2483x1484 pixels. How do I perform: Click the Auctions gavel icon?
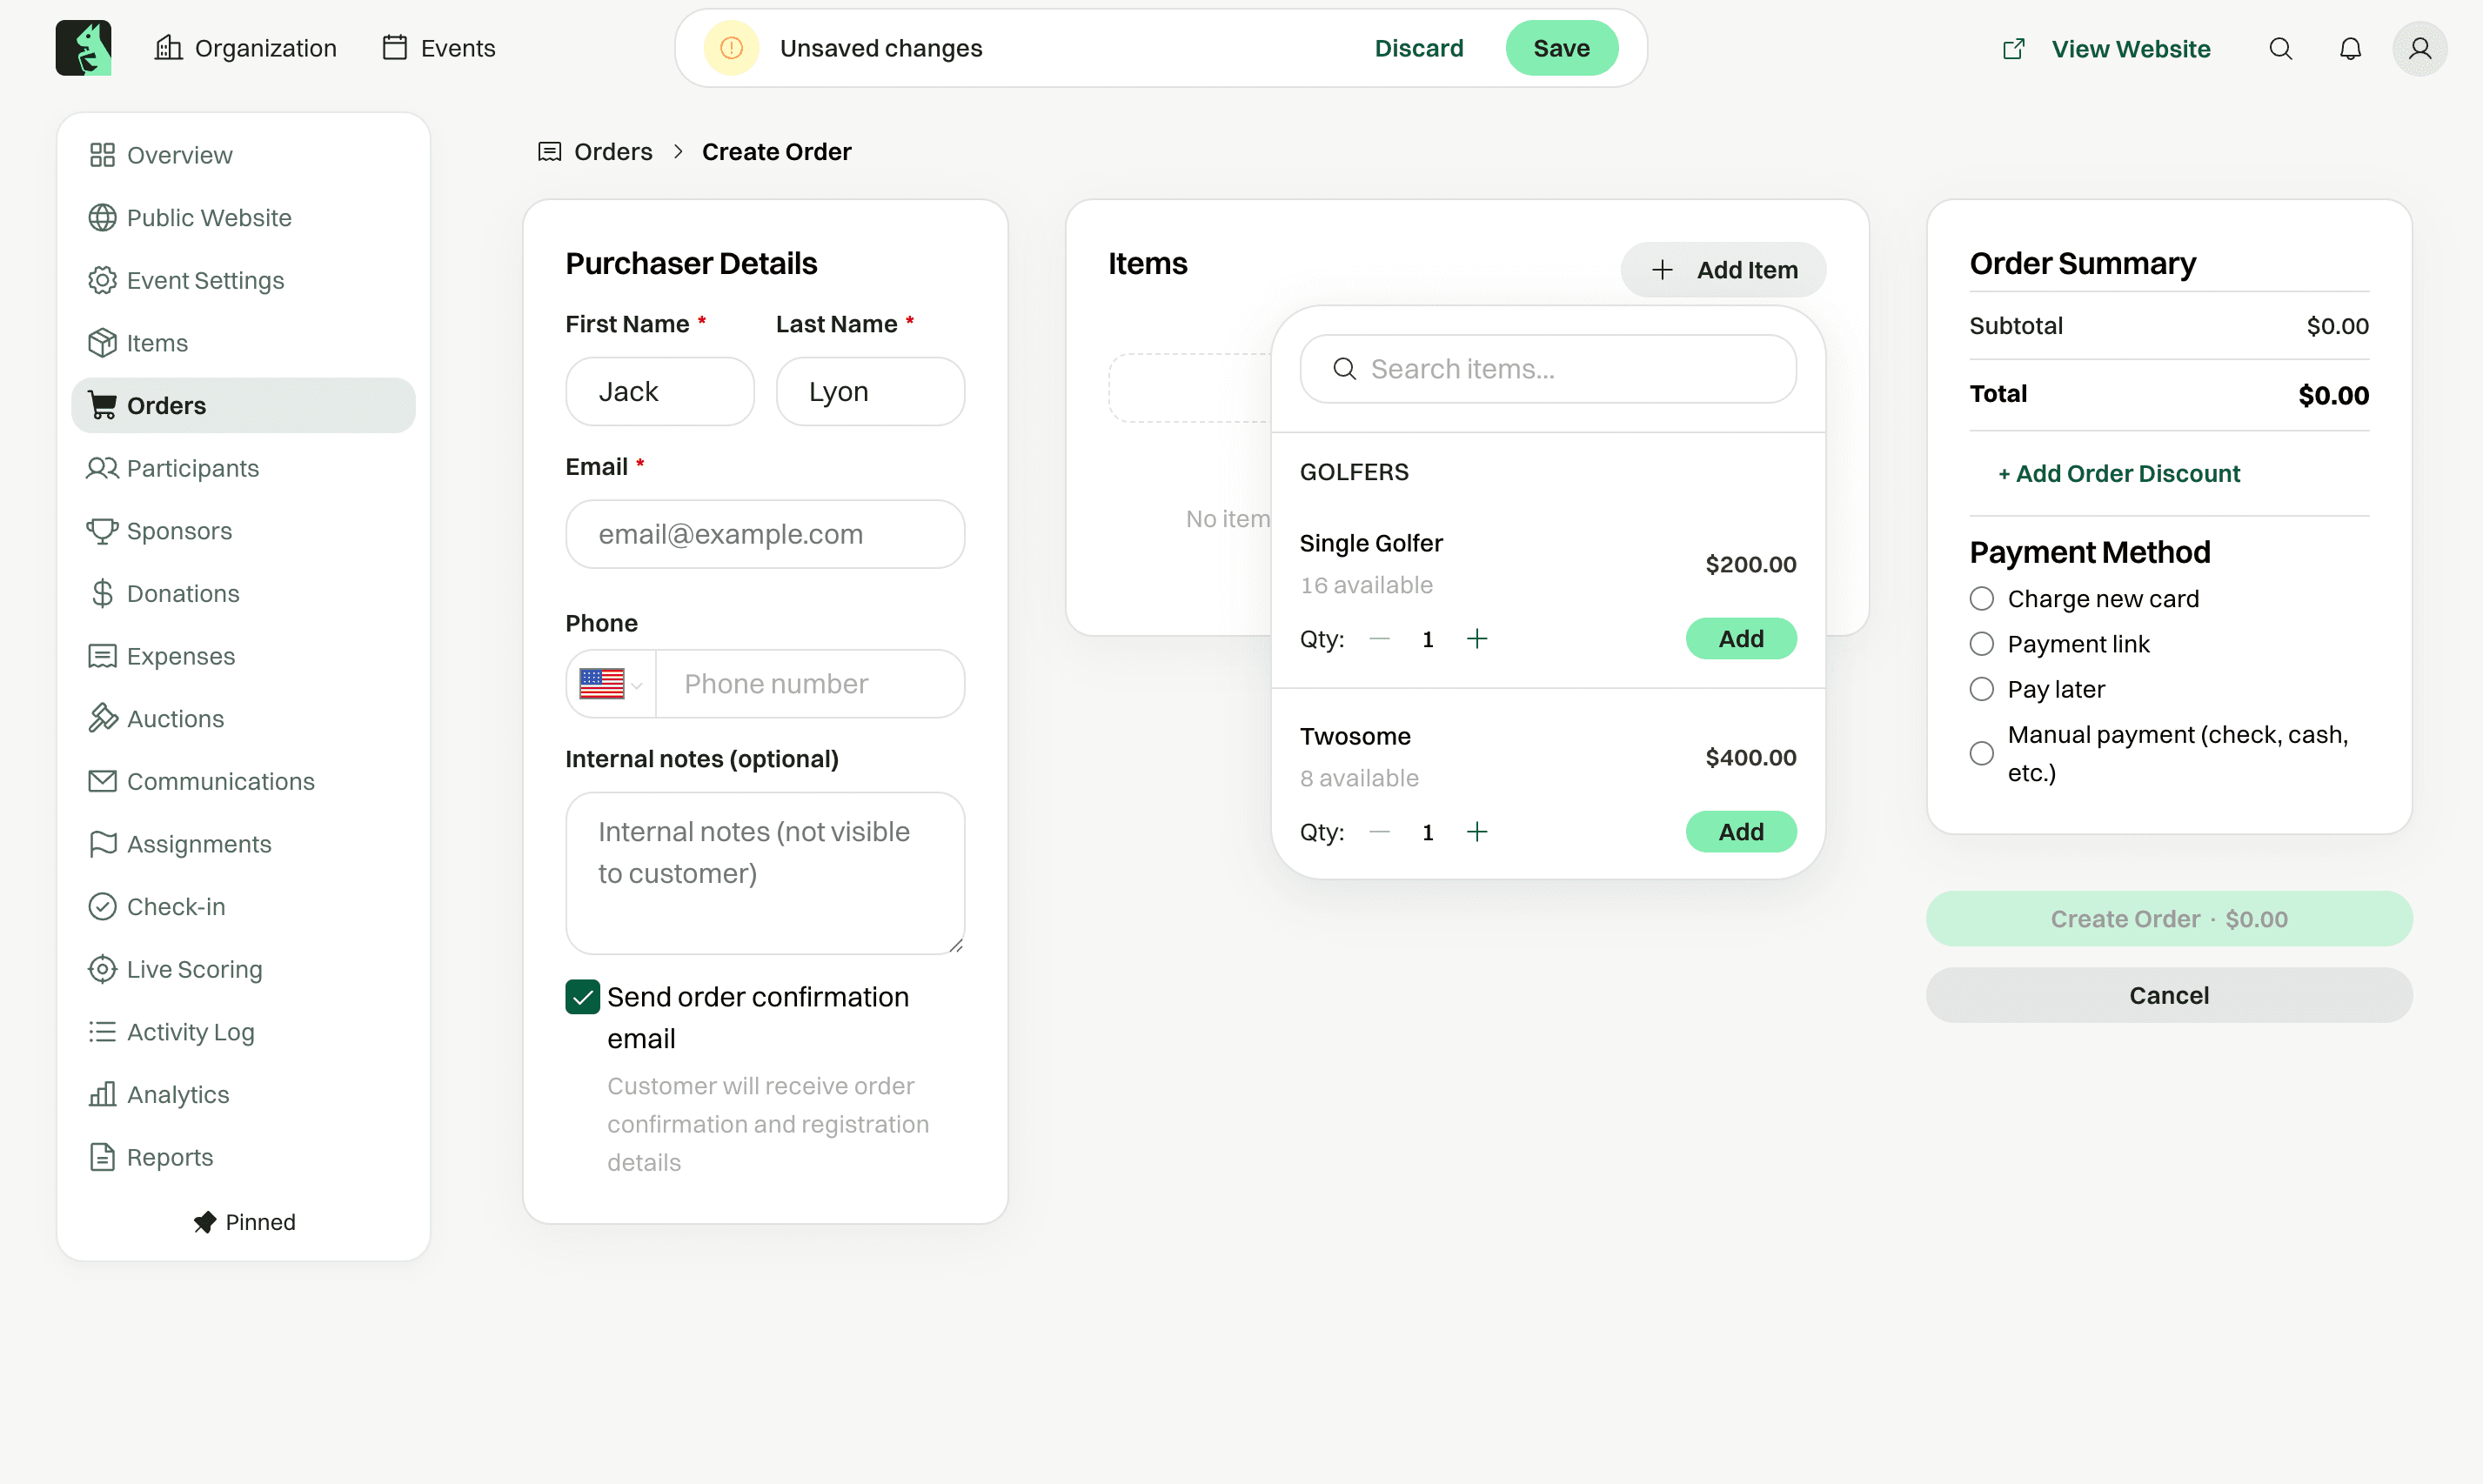(102, 719)
